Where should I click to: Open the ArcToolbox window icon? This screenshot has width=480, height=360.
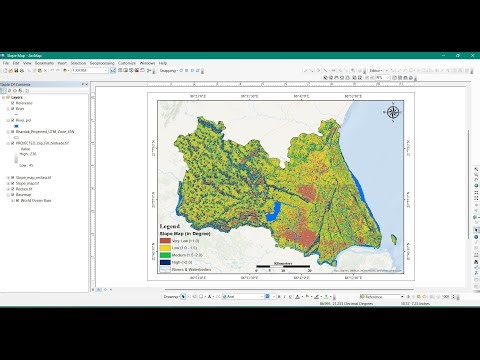click(137, 71)
